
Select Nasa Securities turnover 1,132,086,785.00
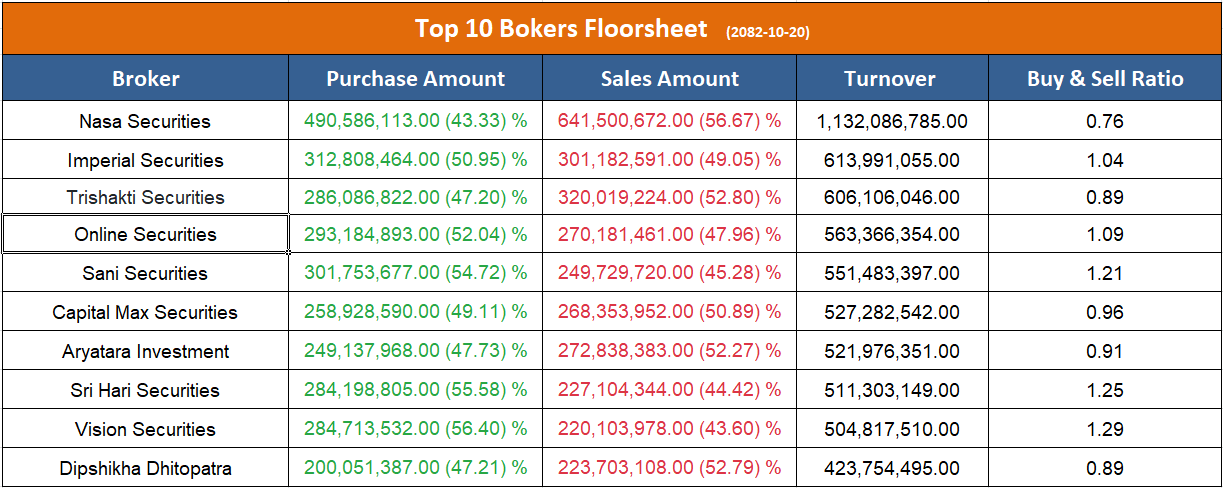892,122
